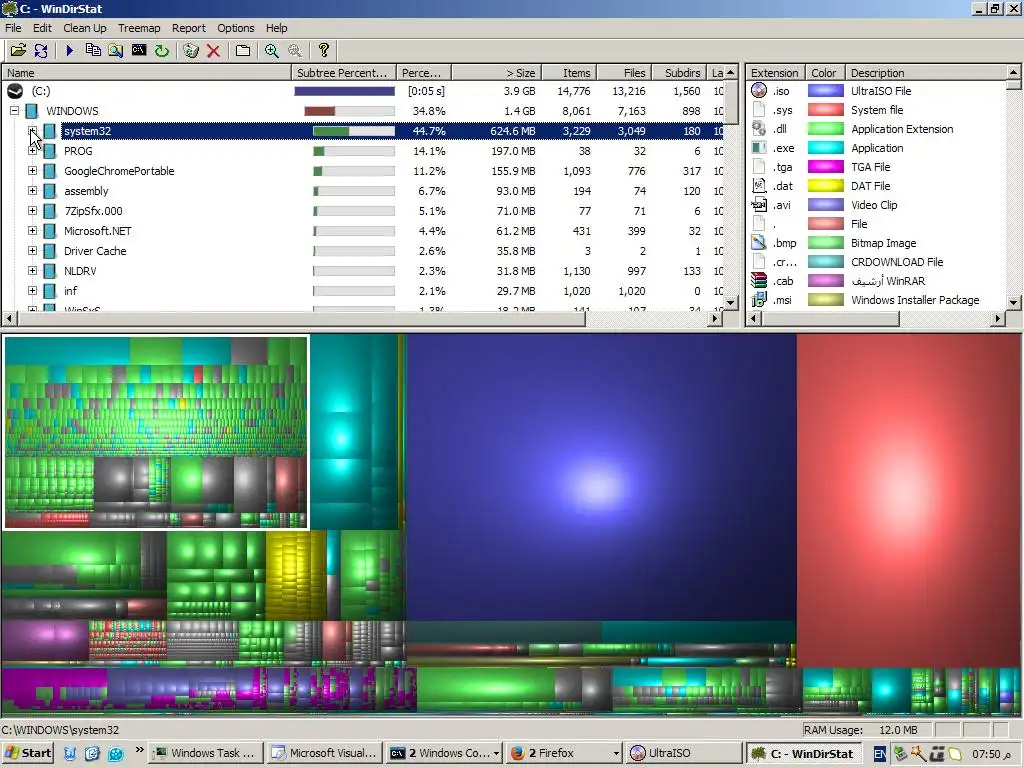Sort by the Extension column header
Viewport: 1024px width, 768px height.
(775, 72)
